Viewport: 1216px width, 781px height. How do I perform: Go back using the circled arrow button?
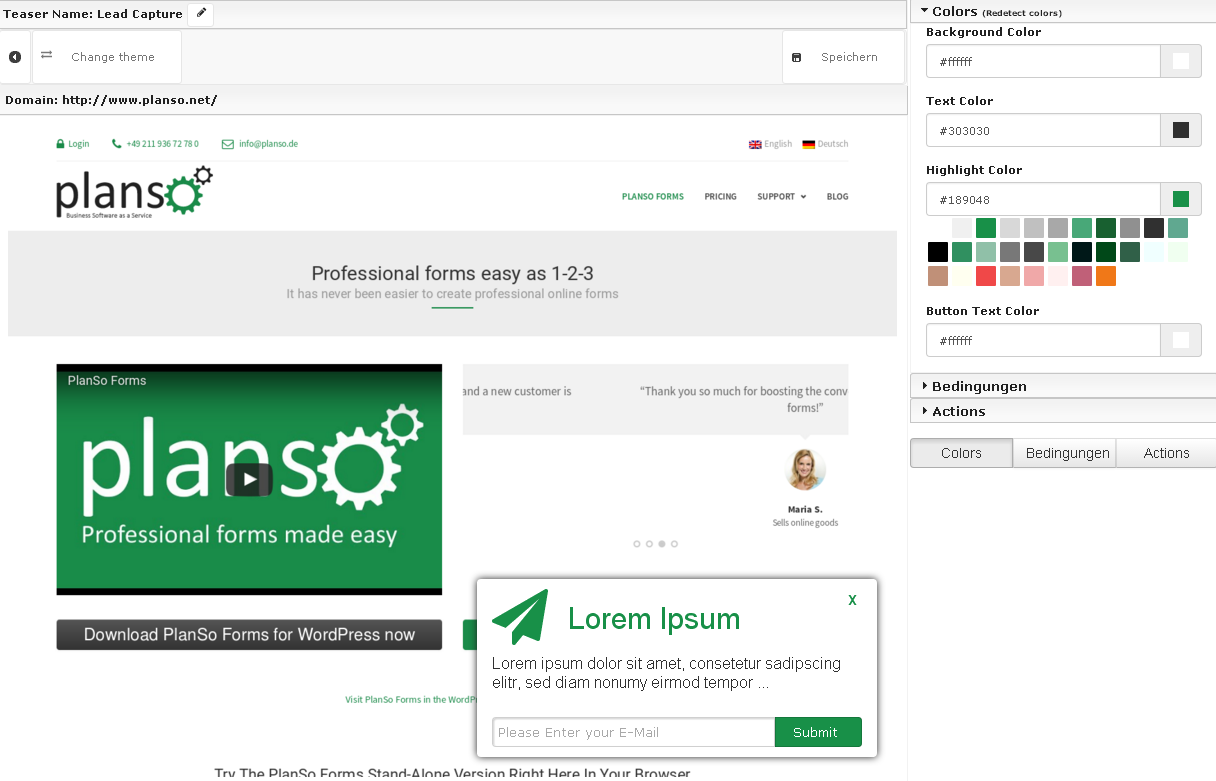[15, 57]
